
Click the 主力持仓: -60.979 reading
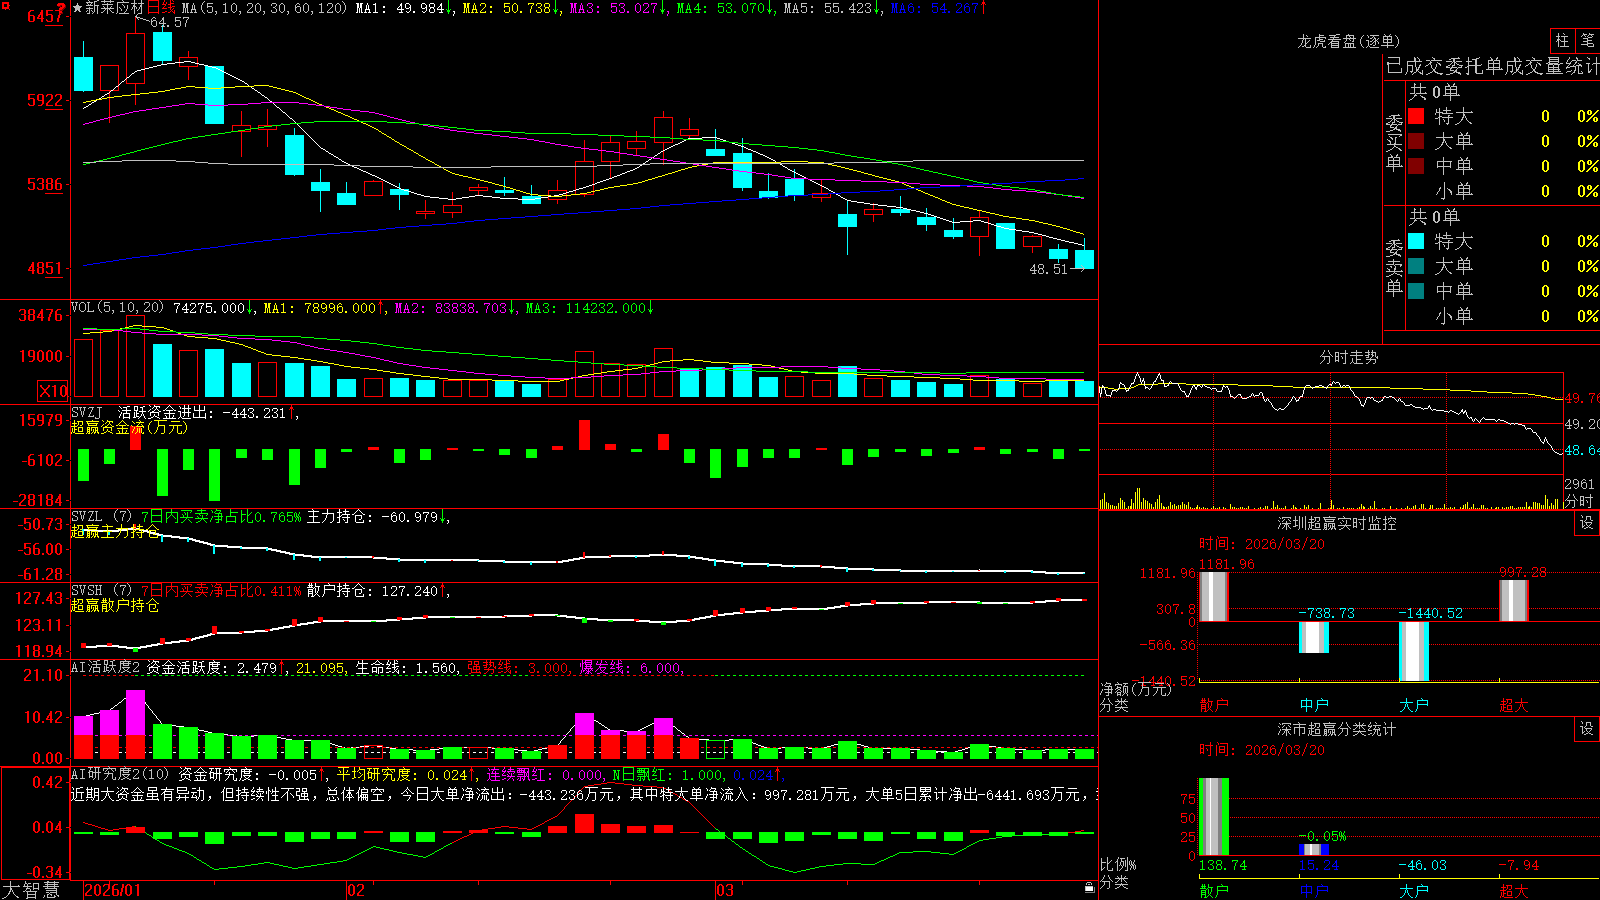[x=372, y=517]
